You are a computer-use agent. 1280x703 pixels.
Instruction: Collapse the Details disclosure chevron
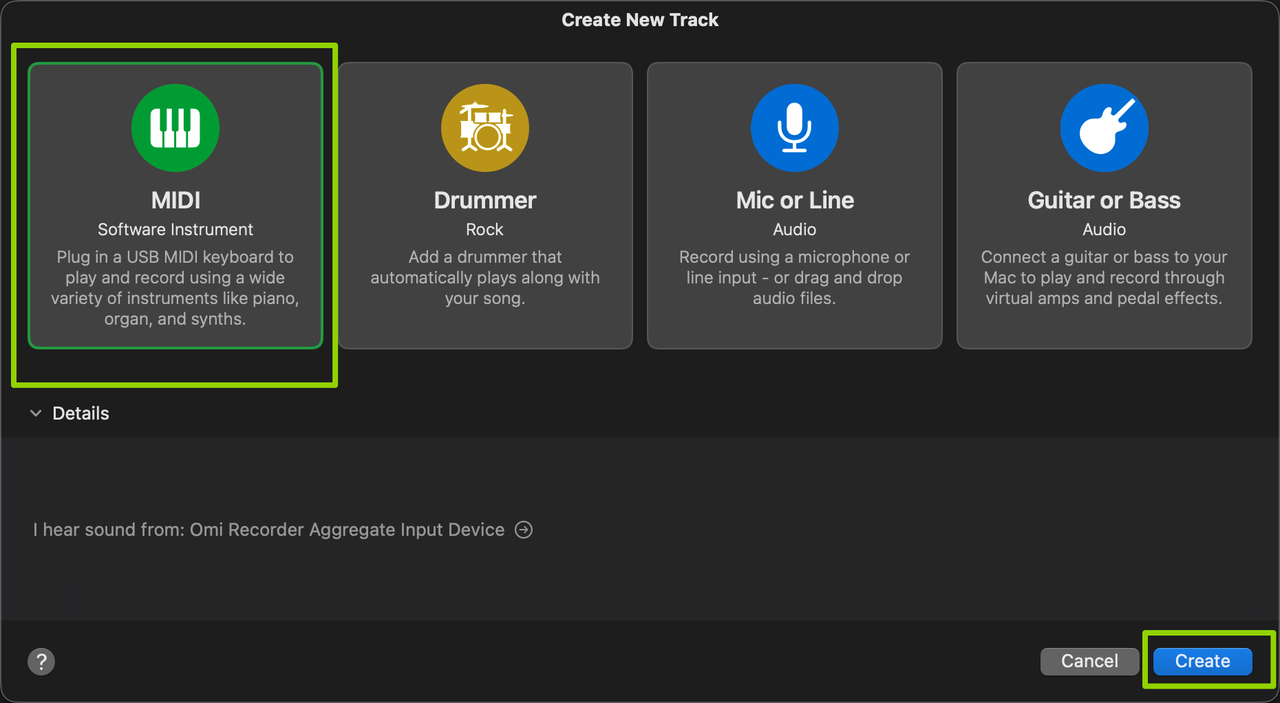[x=36, y=413]
